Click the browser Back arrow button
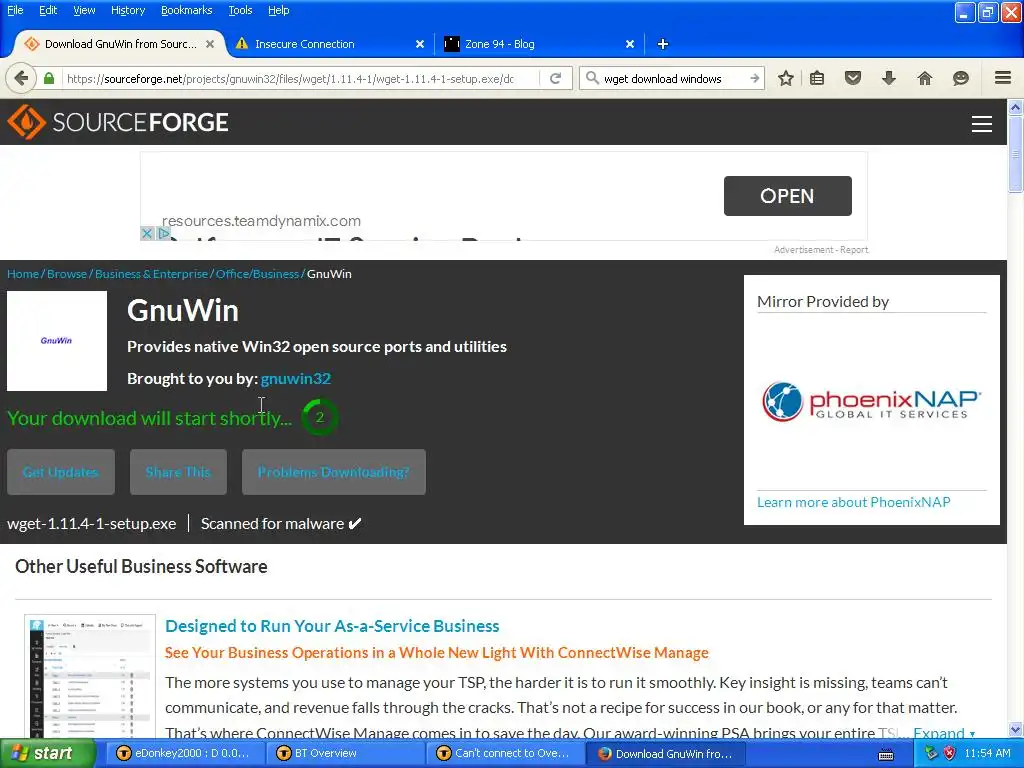Viewport: 1024px width, 768px height. [21, 78]
